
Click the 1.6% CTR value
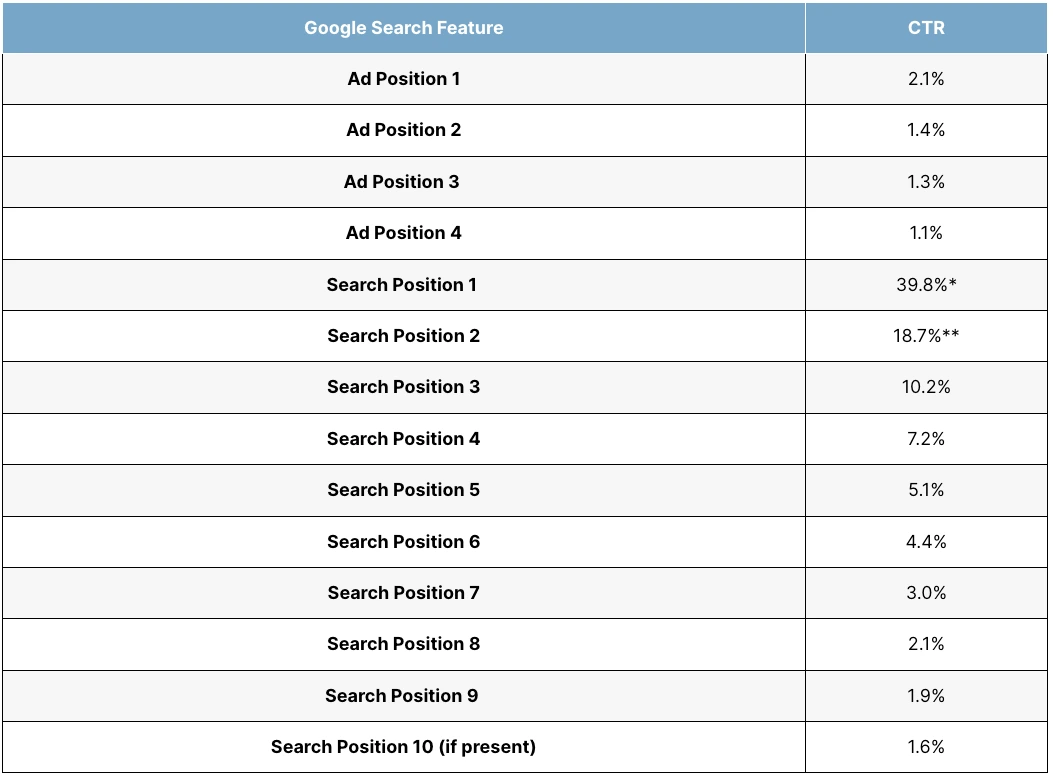click(x=925, y=747)
